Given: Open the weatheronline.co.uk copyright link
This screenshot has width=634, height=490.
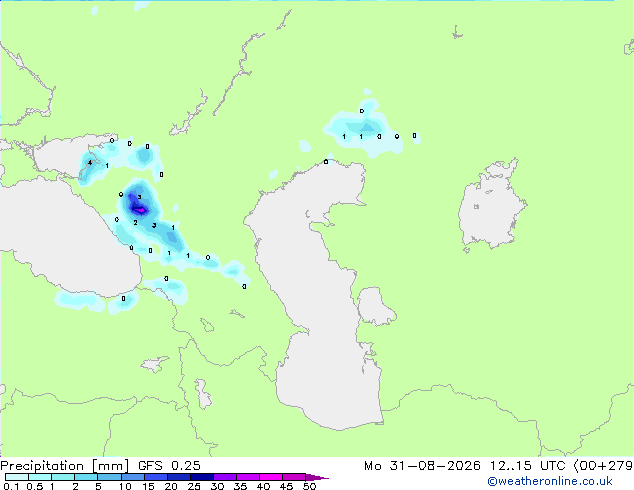Looking at the screenshot, I should (x=550, y=481).
